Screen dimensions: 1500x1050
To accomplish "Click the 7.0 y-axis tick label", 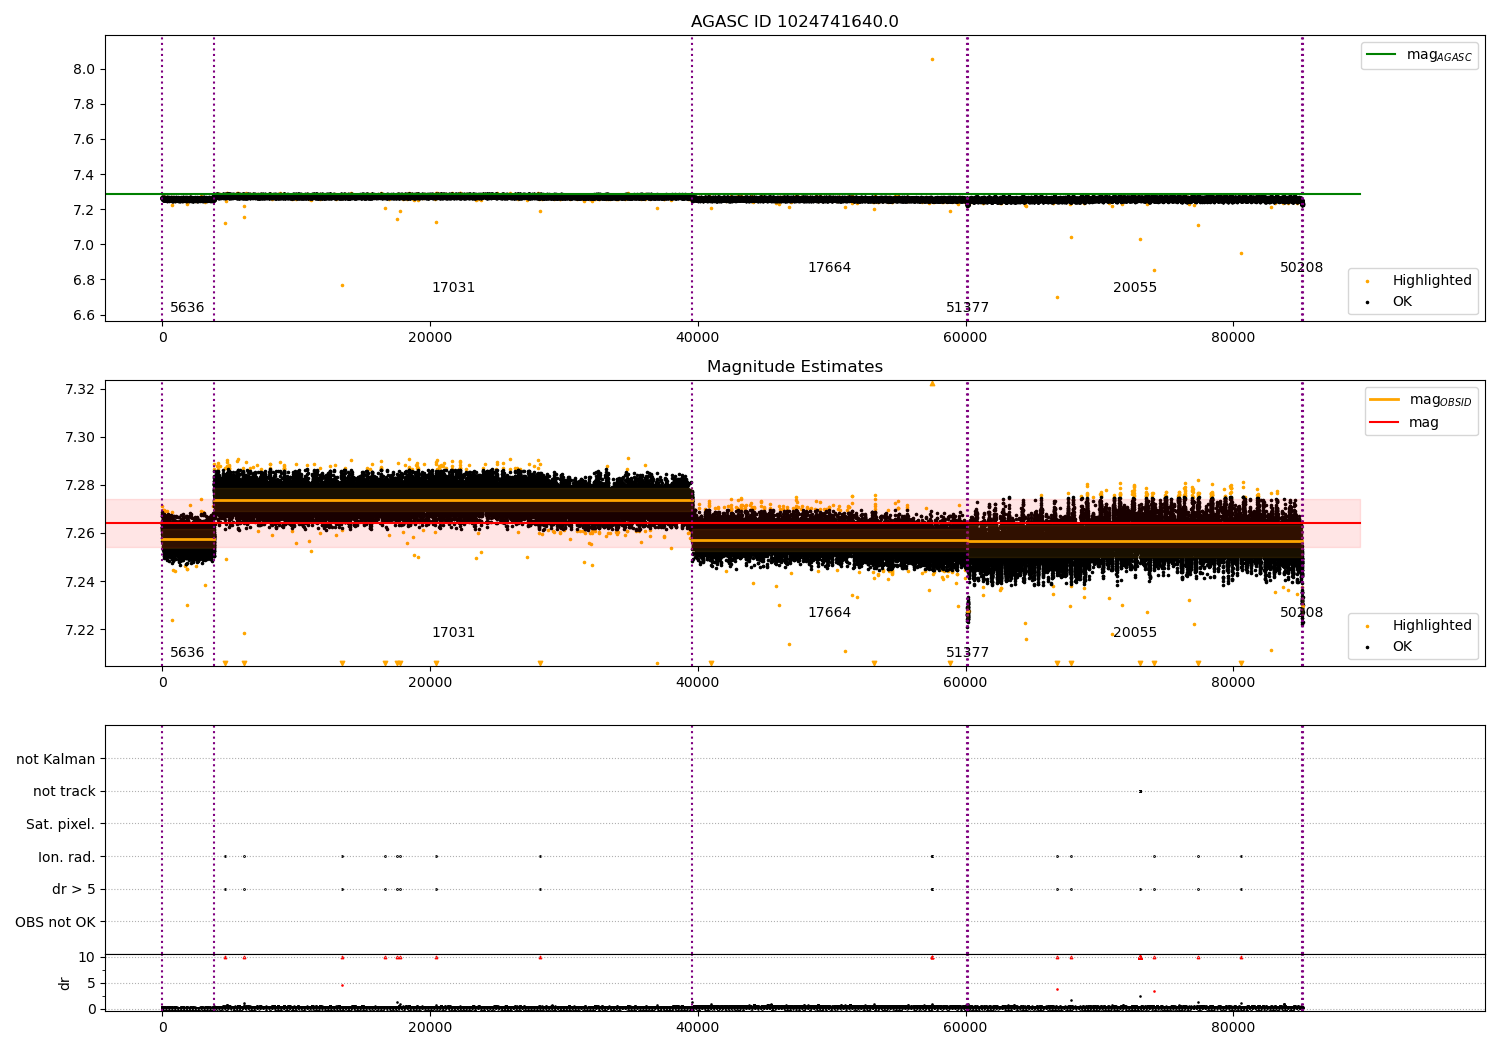I will [84, 245].
